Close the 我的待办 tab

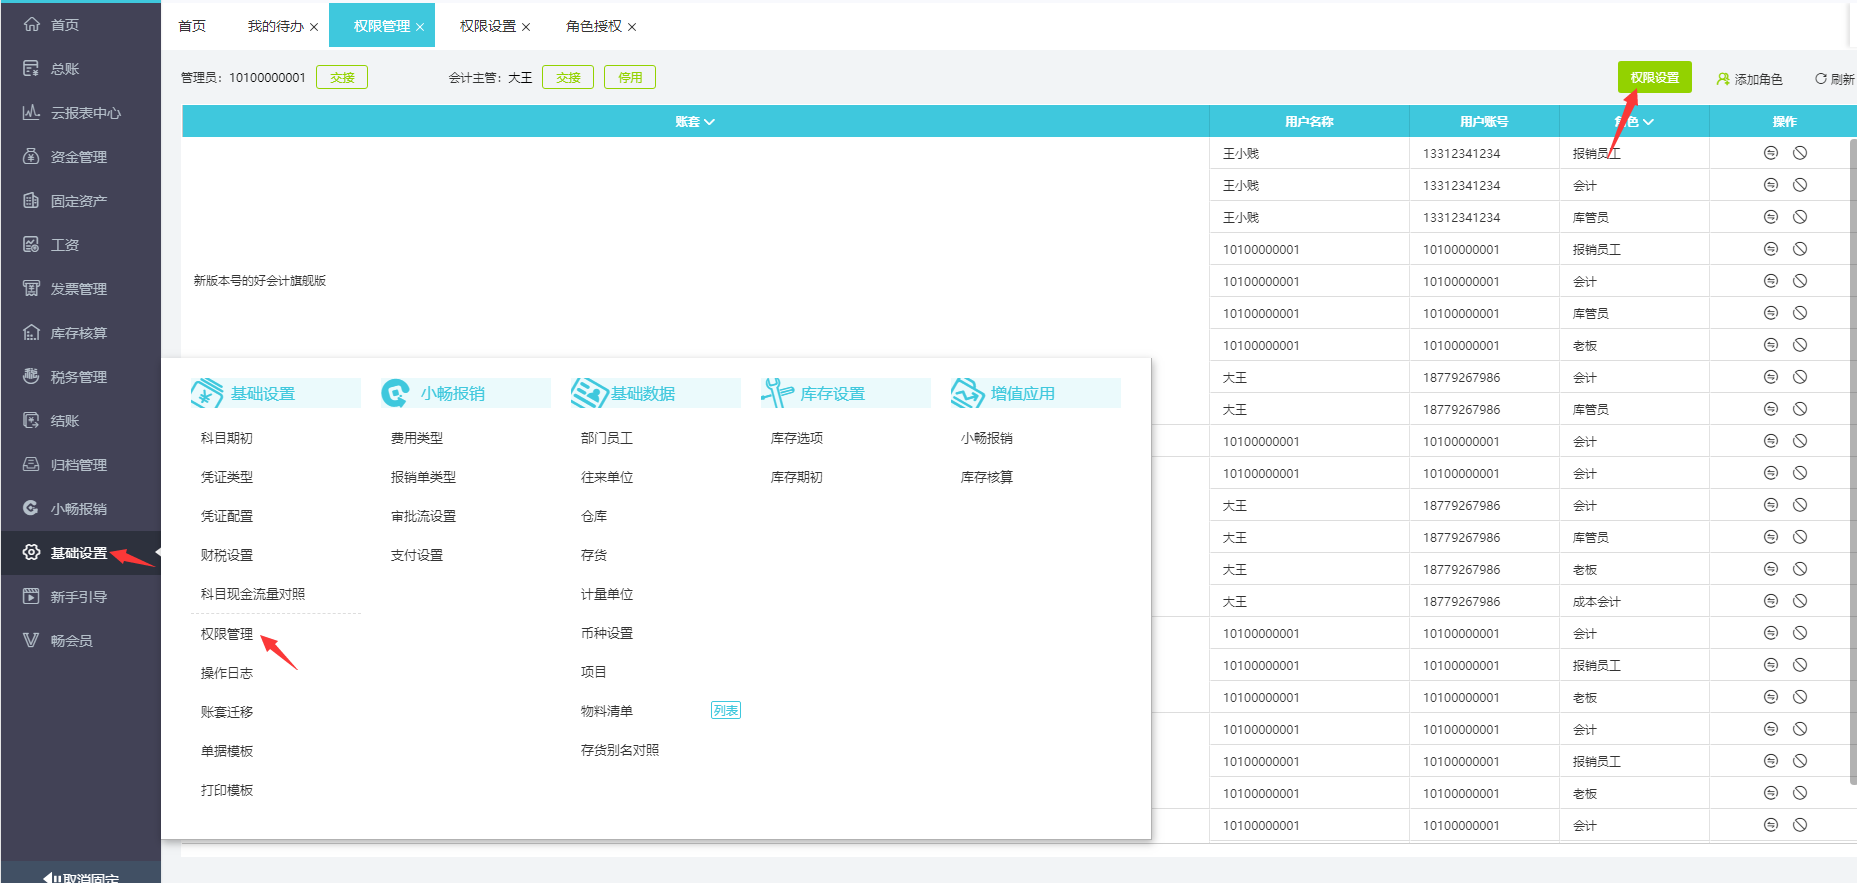click(314, 27)
